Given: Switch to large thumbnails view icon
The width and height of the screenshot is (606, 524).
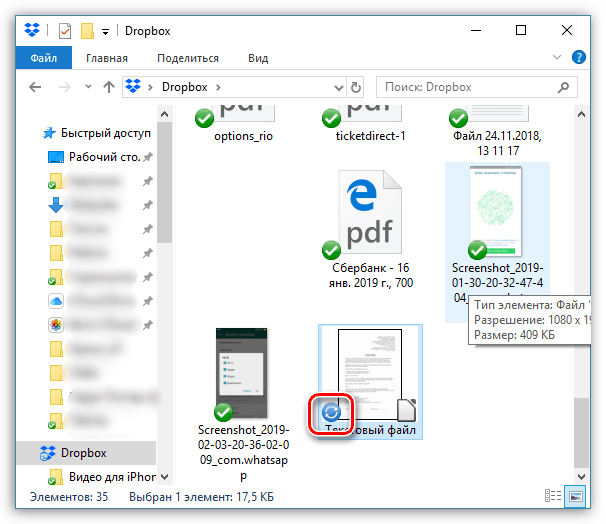Looking at the screenshot, I should pyautogui.click(x=576, y=496).
